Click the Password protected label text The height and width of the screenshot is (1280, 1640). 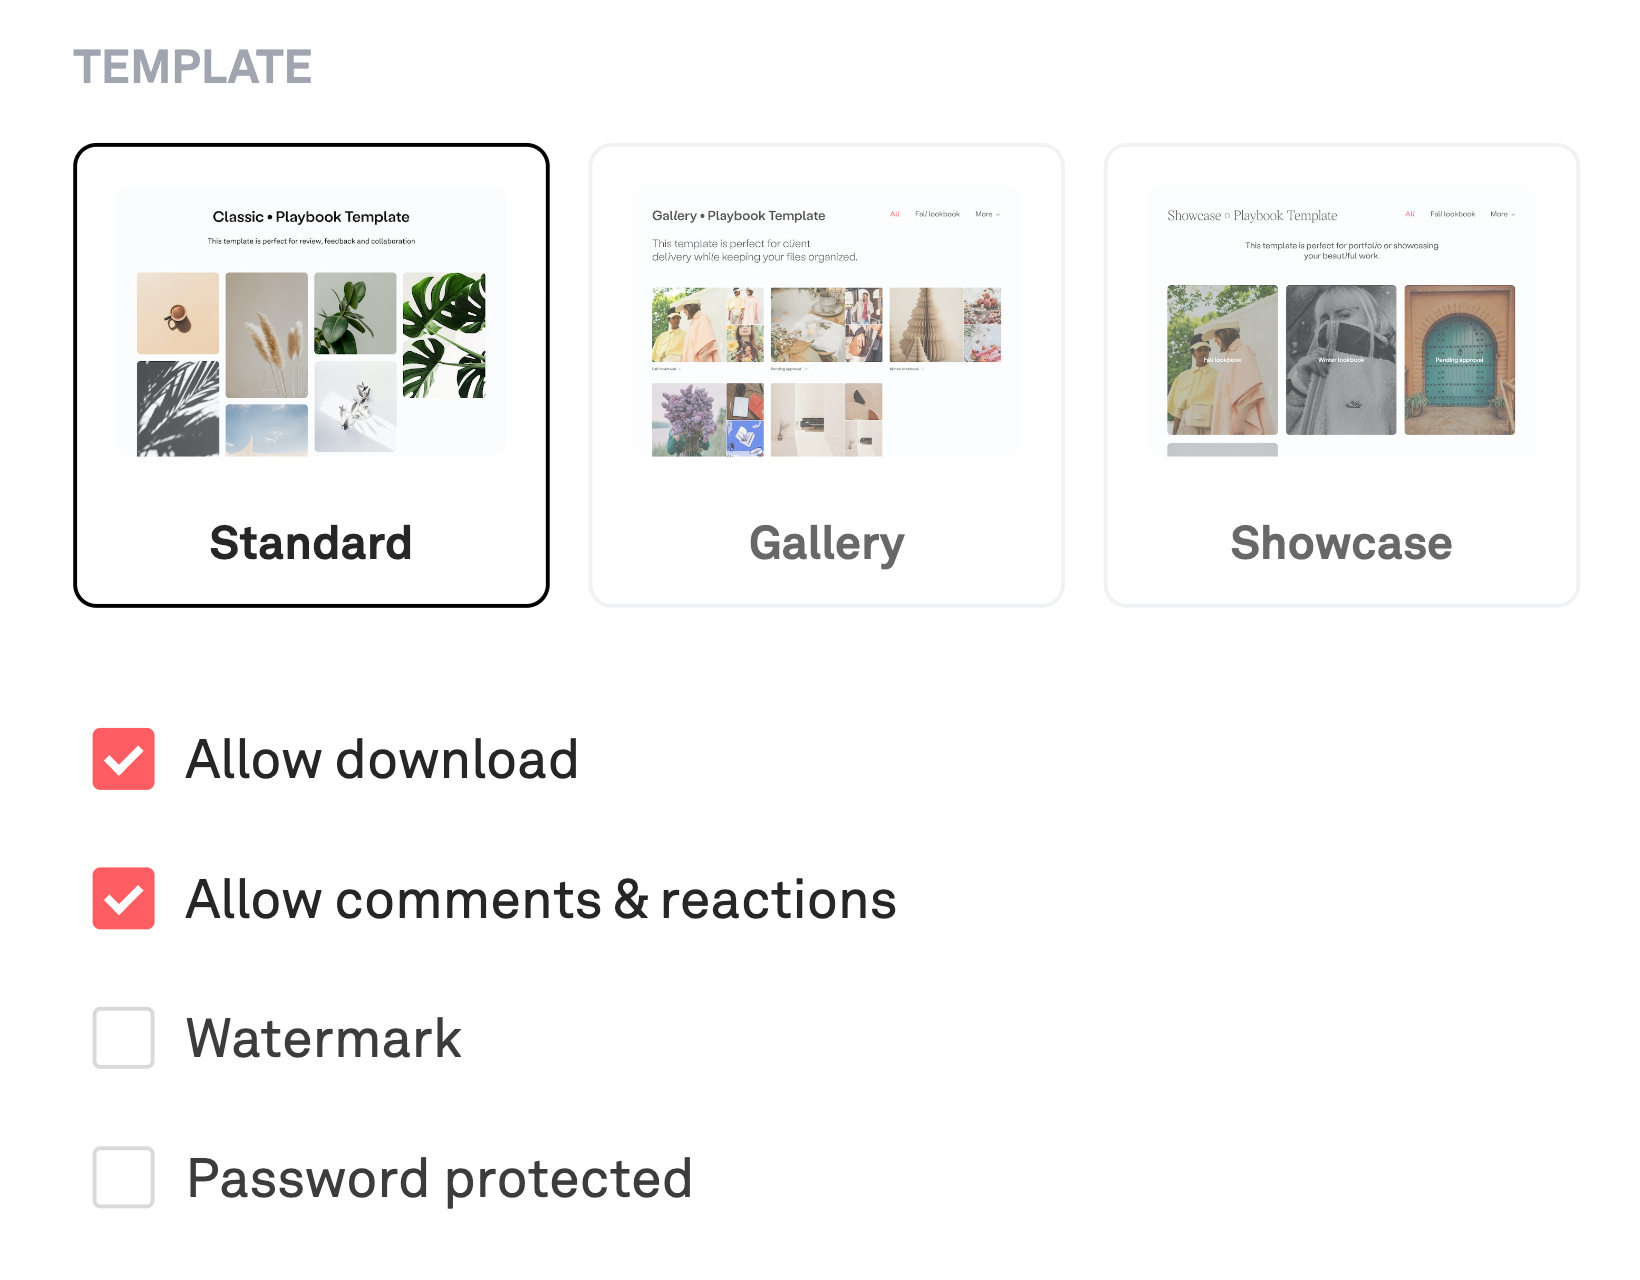pos(439,1178)
